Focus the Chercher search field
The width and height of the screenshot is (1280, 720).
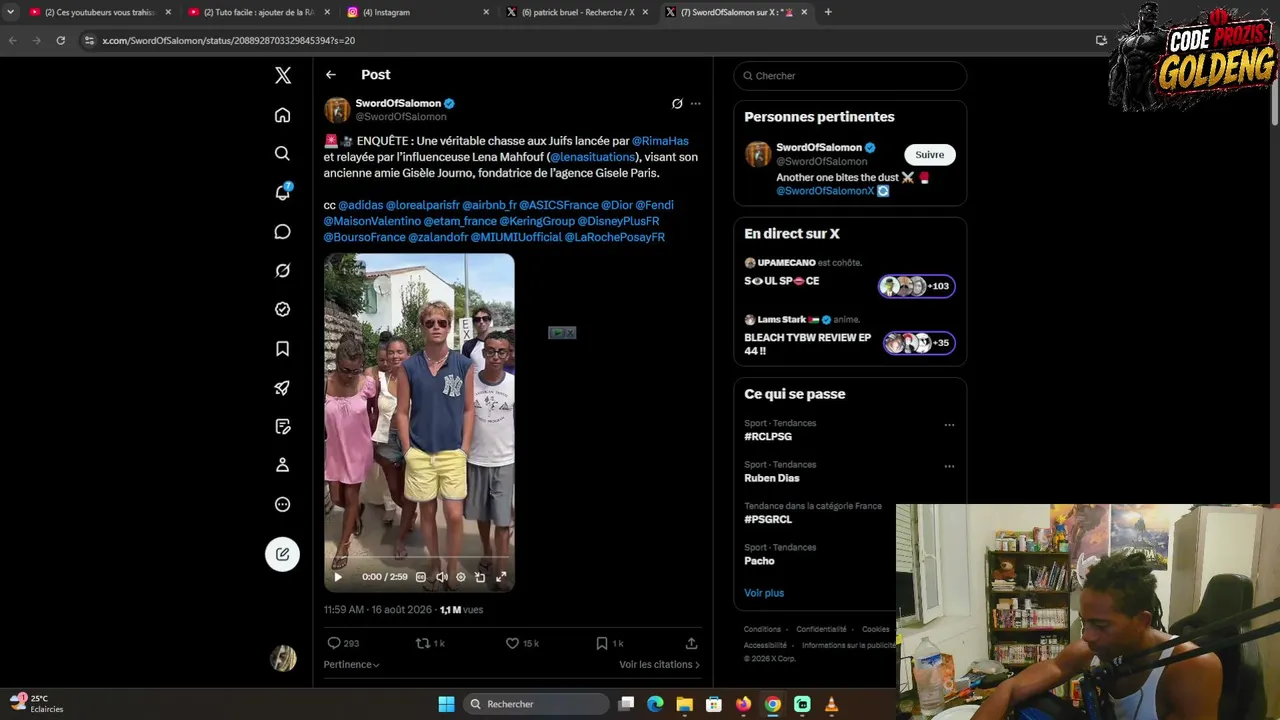(850, 76)
